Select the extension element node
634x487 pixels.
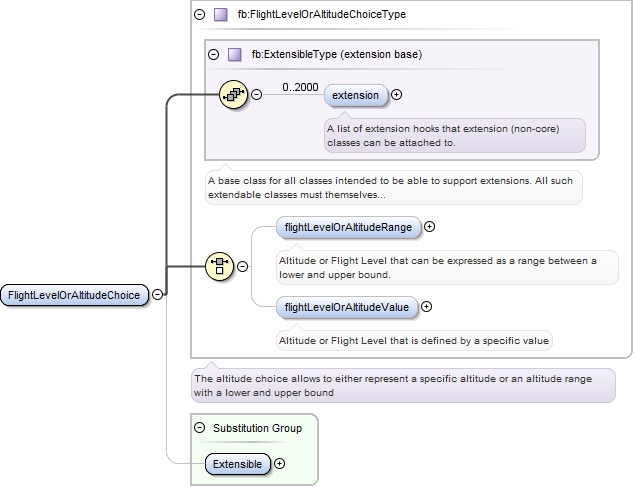pos(355,95)
